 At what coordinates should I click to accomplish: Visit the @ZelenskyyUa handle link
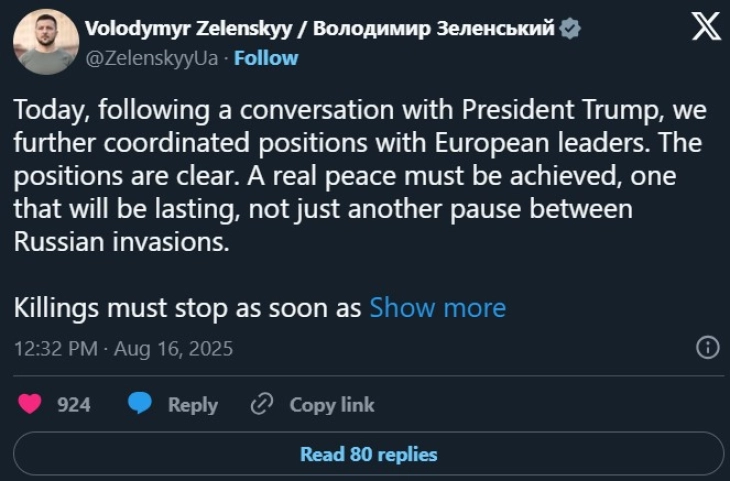pyautogui.click(x=152, y=58)
